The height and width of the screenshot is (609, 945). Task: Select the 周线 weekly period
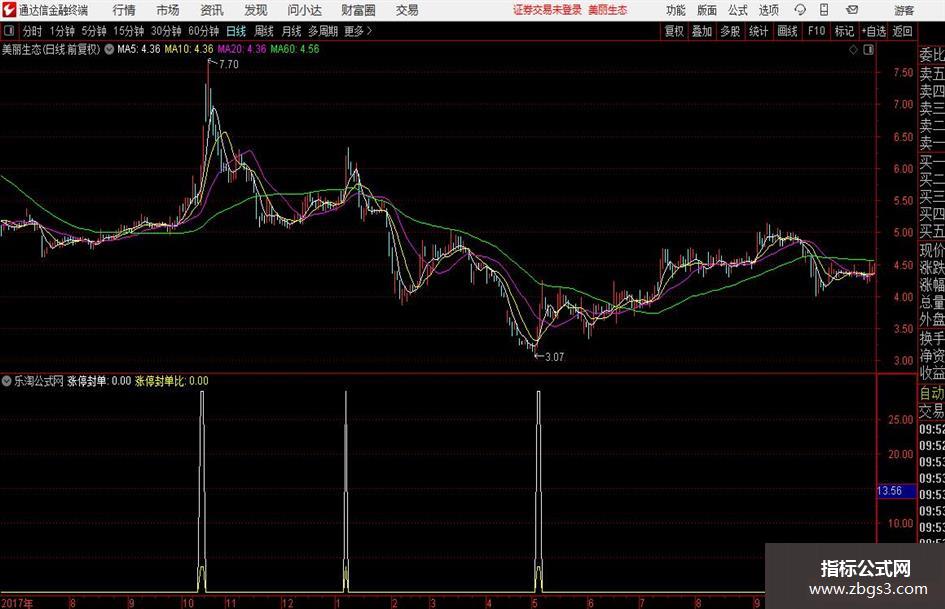(264, 31)
